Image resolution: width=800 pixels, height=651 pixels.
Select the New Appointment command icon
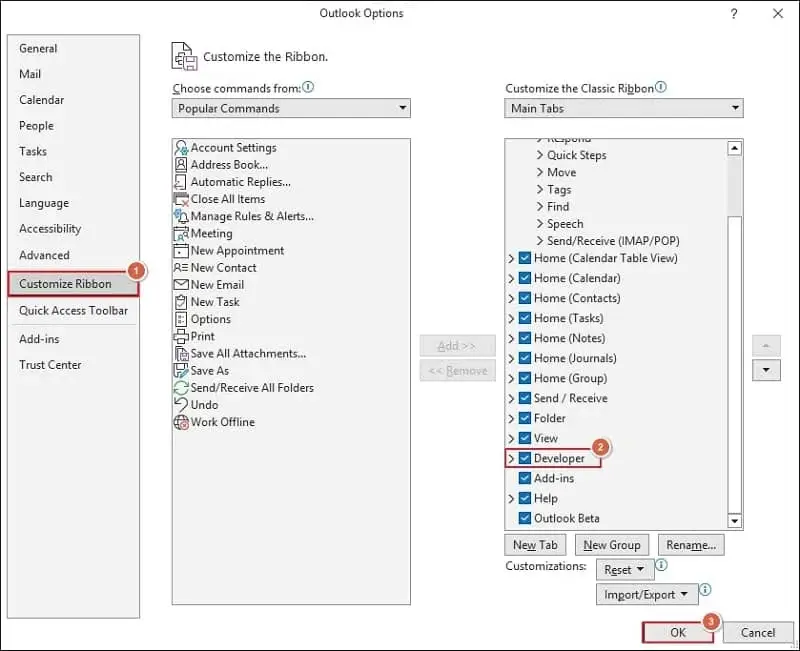click(x=183, y=250)
